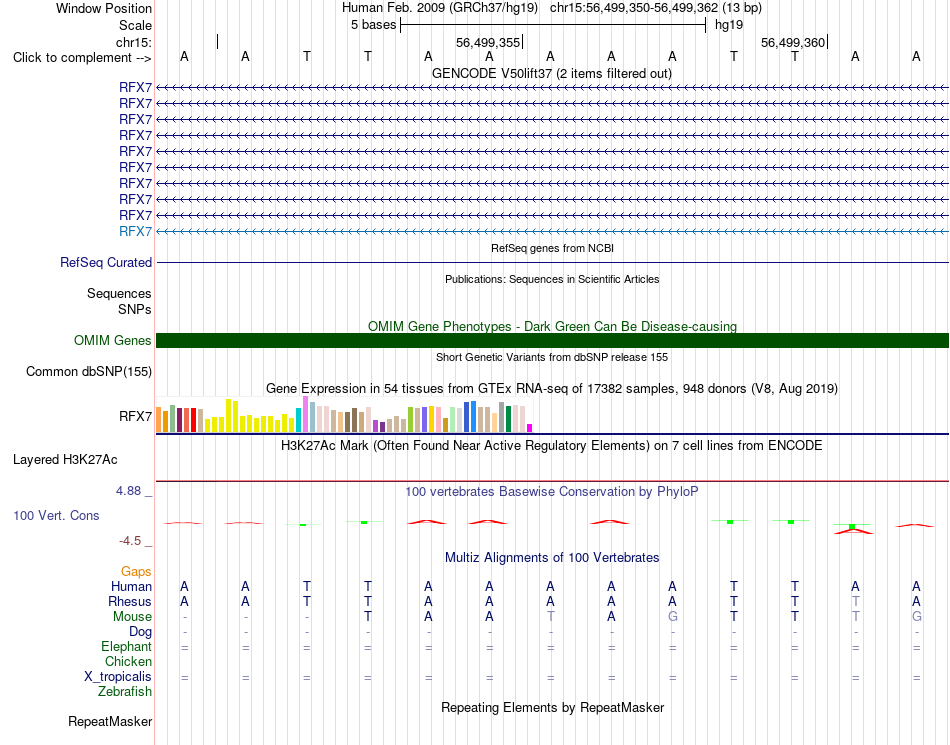Image resolution: width=950 pixels, height=745 pixels.
Task: Open the OMIM Genes label
Action: (113, 340)
